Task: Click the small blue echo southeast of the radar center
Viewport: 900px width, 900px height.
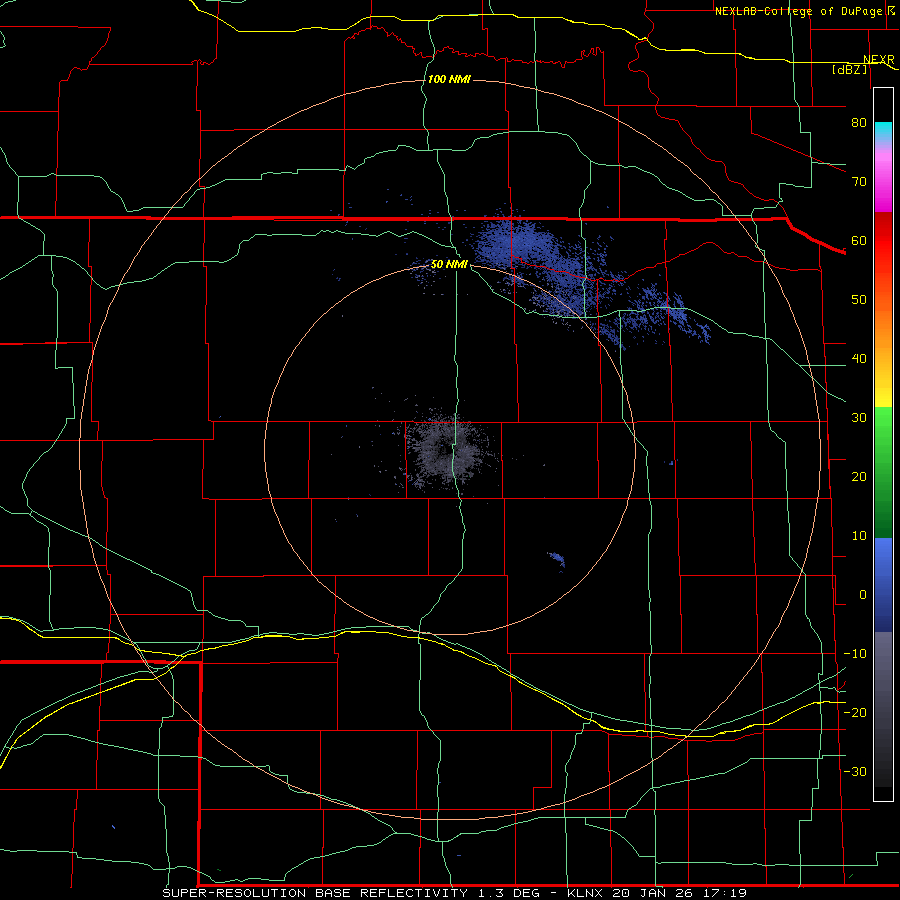Action: (557, 558)
